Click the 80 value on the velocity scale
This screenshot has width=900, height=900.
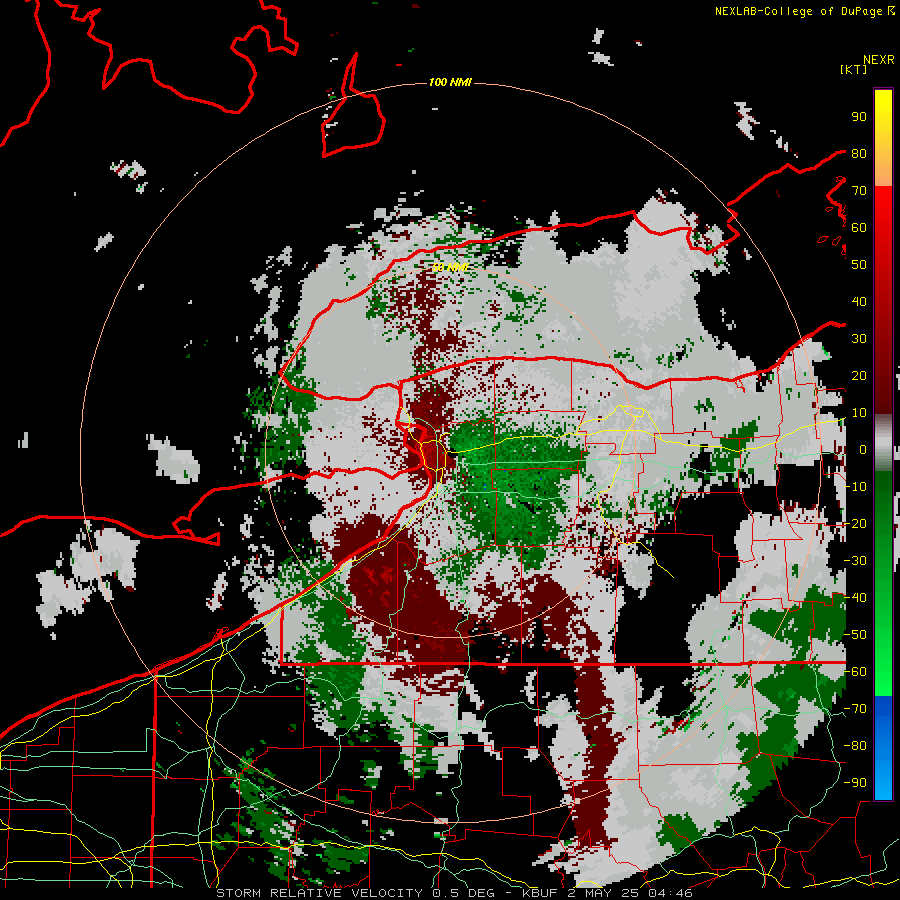click(x=859, y=153)
